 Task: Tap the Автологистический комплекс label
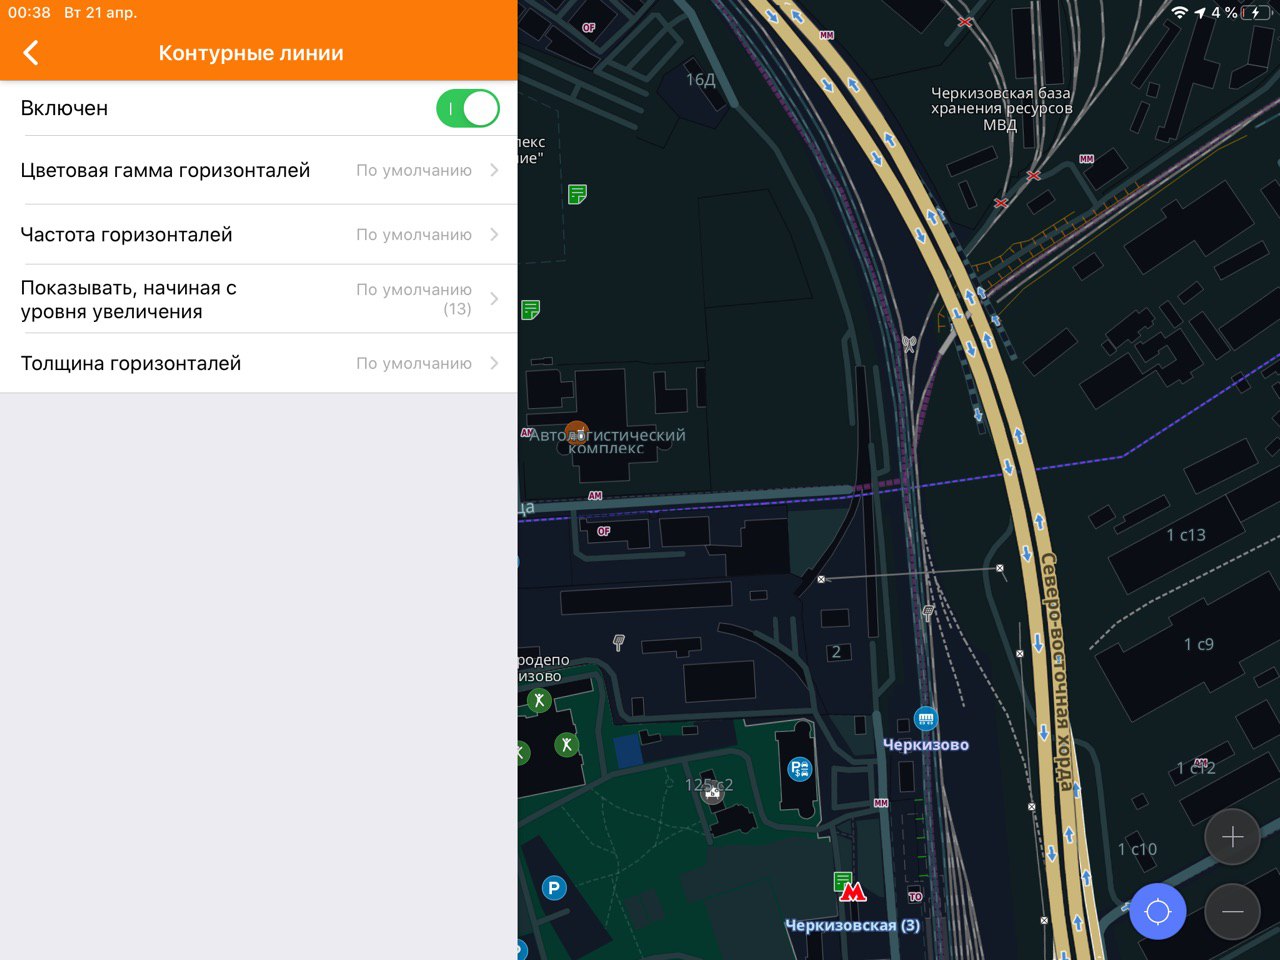tap(608, 441)
